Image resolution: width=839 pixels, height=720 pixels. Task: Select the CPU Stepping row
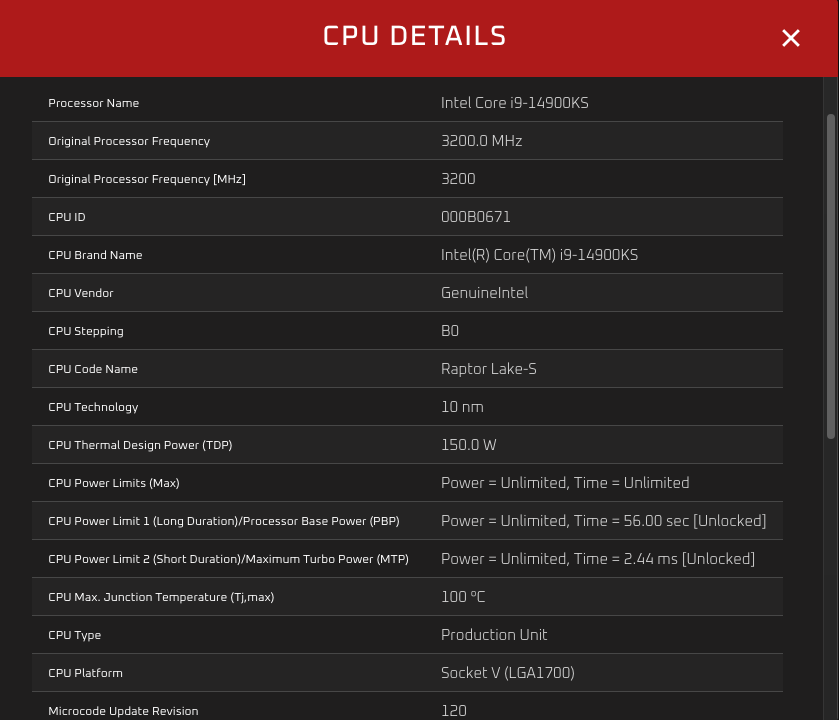(407, 331)
